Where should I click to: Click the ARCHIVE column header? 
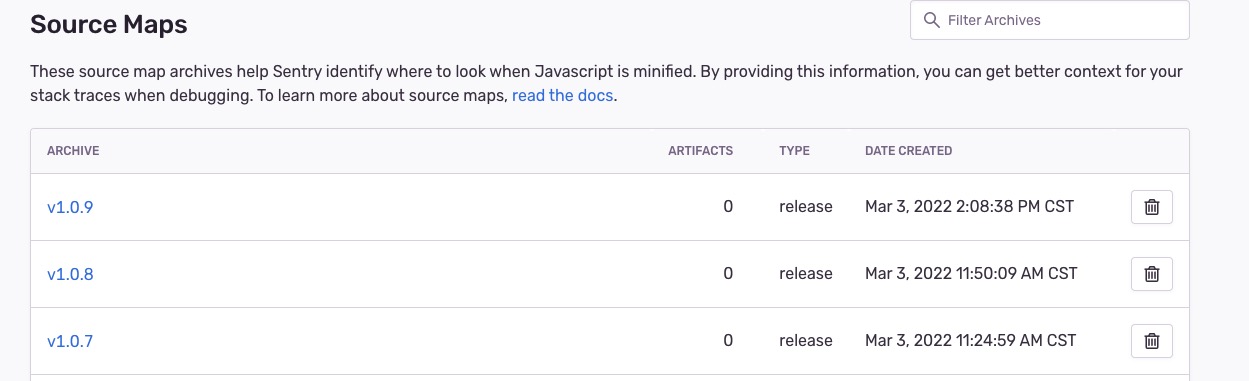tap(73, 151)
